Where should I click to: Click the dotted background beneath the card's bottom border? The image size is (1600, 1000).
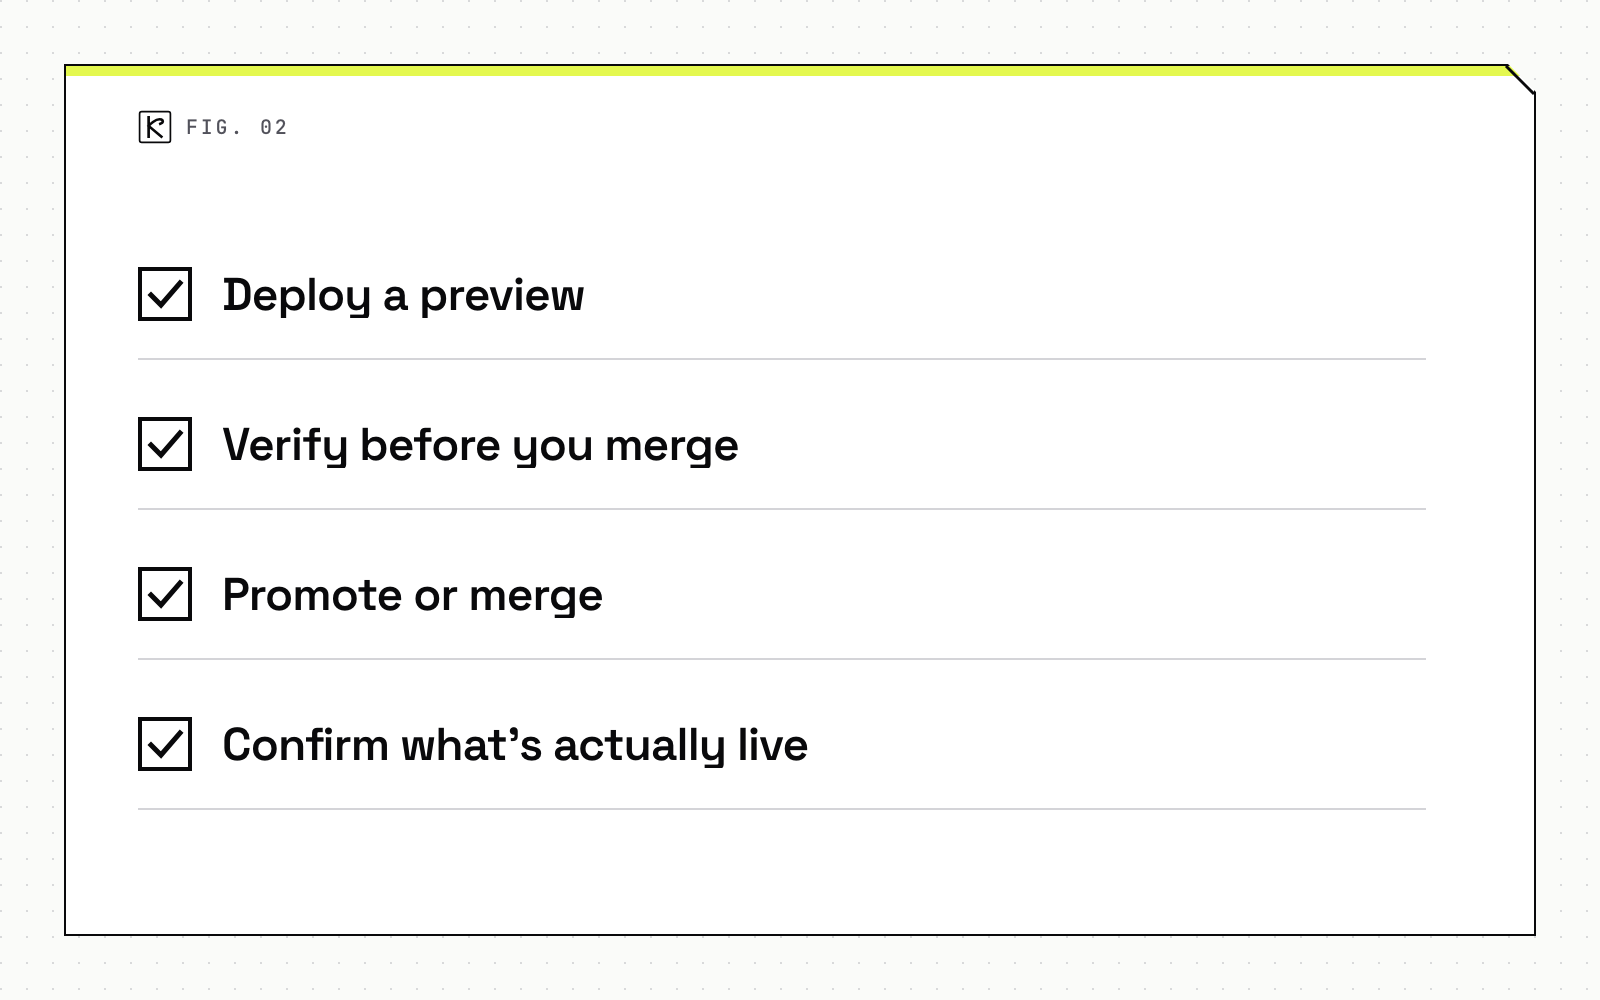(x=800, y=968)
